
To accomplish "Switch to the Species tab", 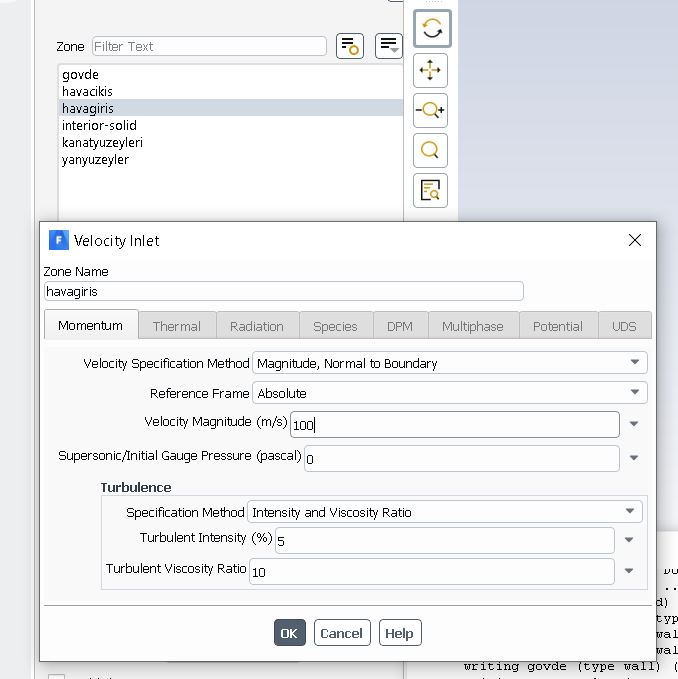I will coord(336,326).
